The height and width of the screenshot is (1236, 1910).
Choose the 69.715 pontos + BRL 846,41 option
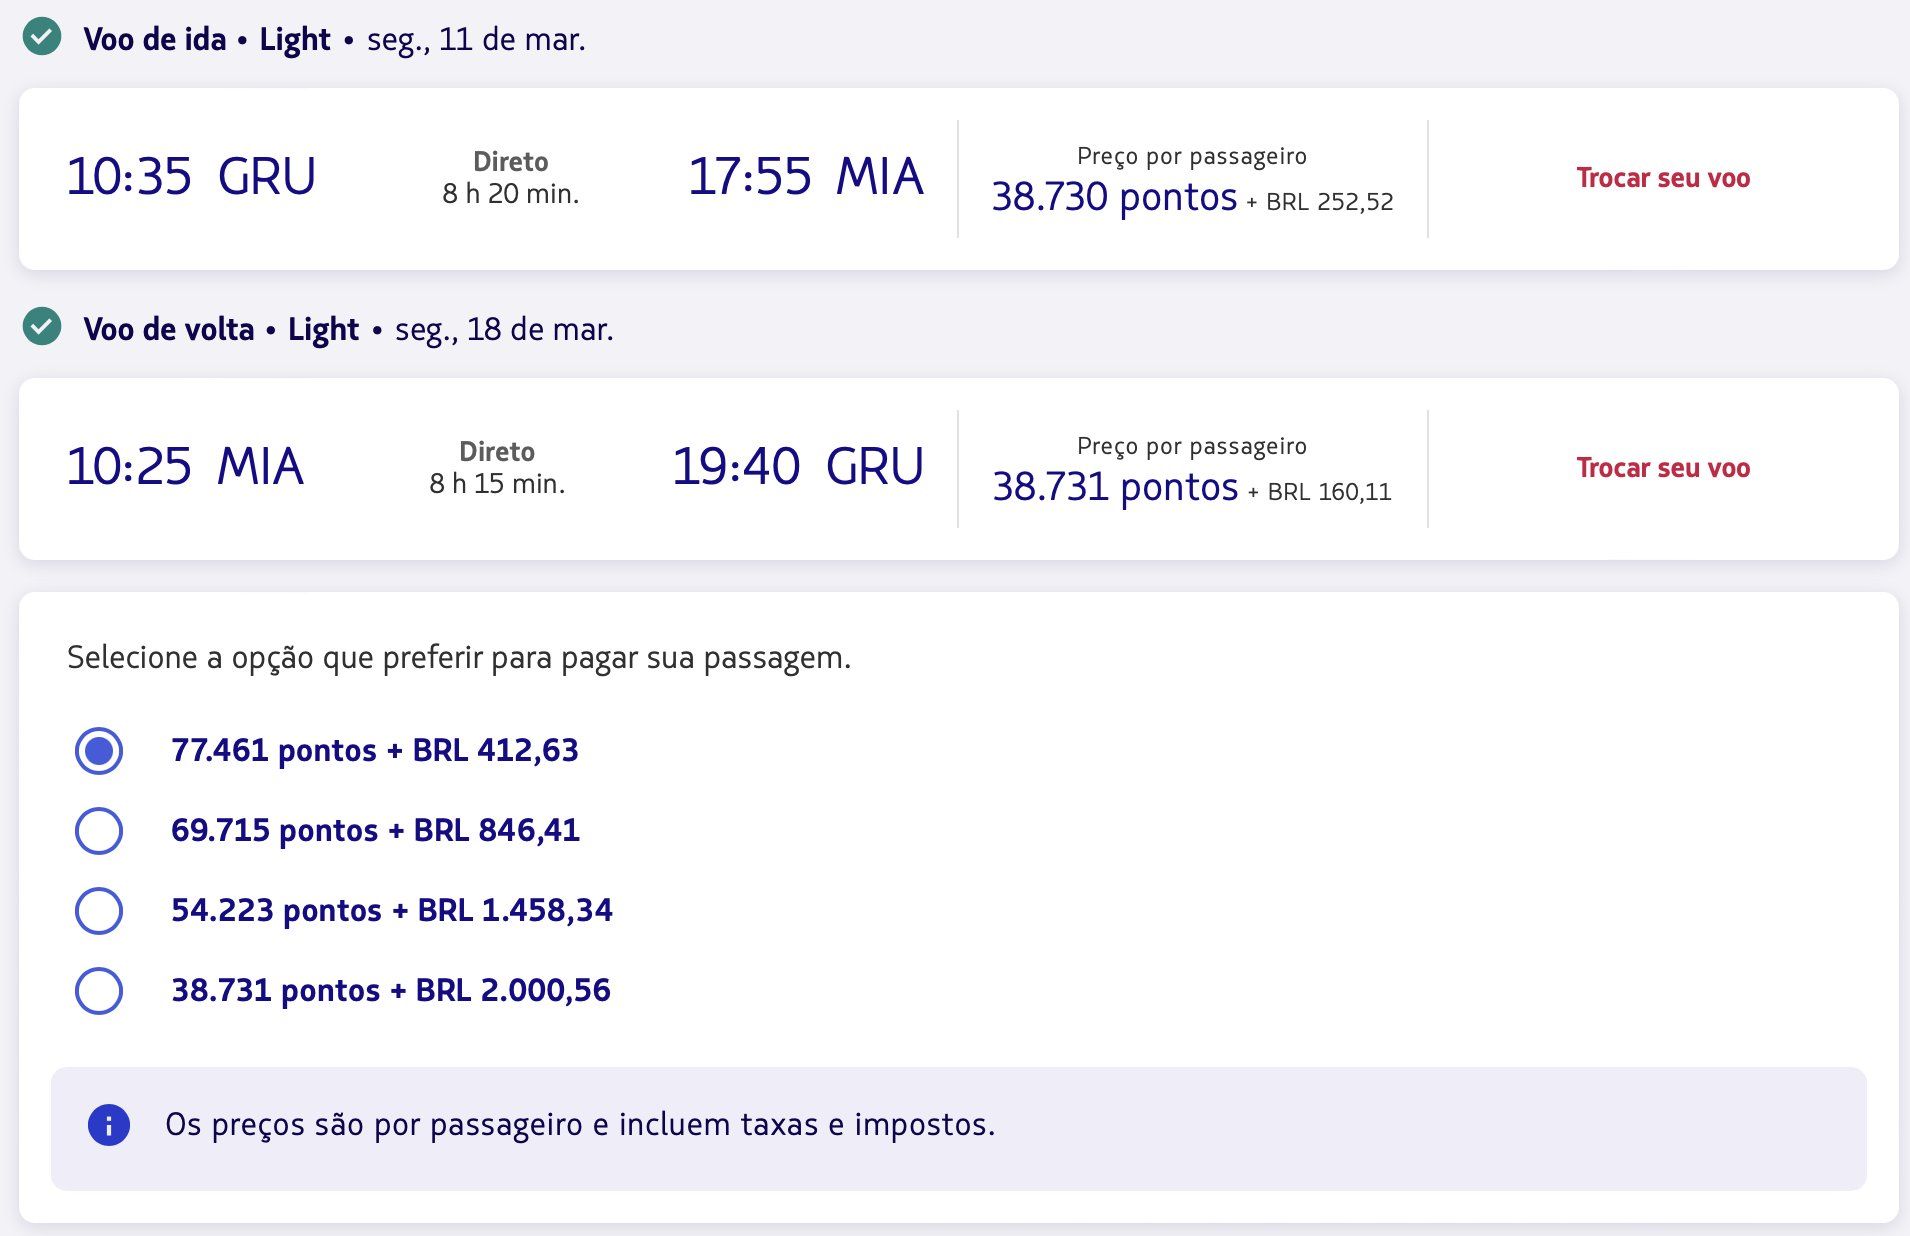coord(99,830)
